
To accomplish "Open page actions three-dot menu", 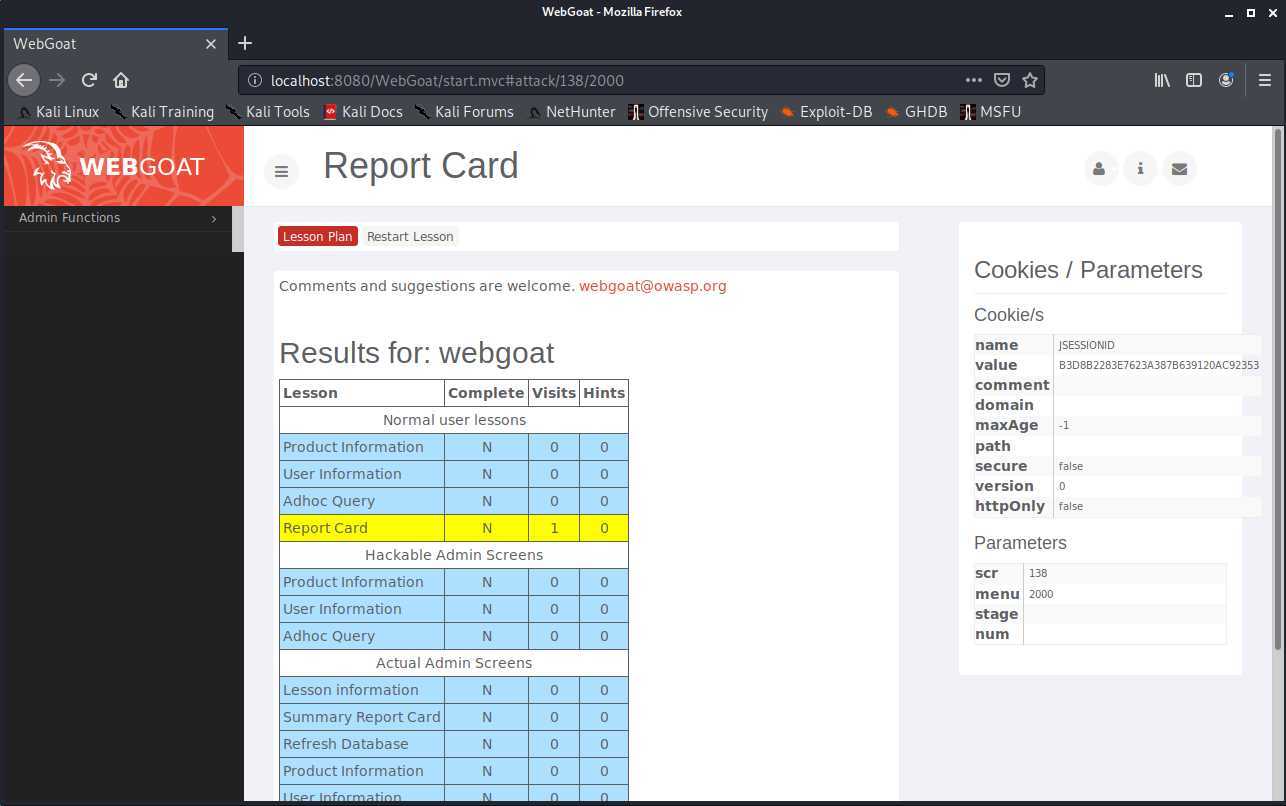I will (x=973, y=80).
